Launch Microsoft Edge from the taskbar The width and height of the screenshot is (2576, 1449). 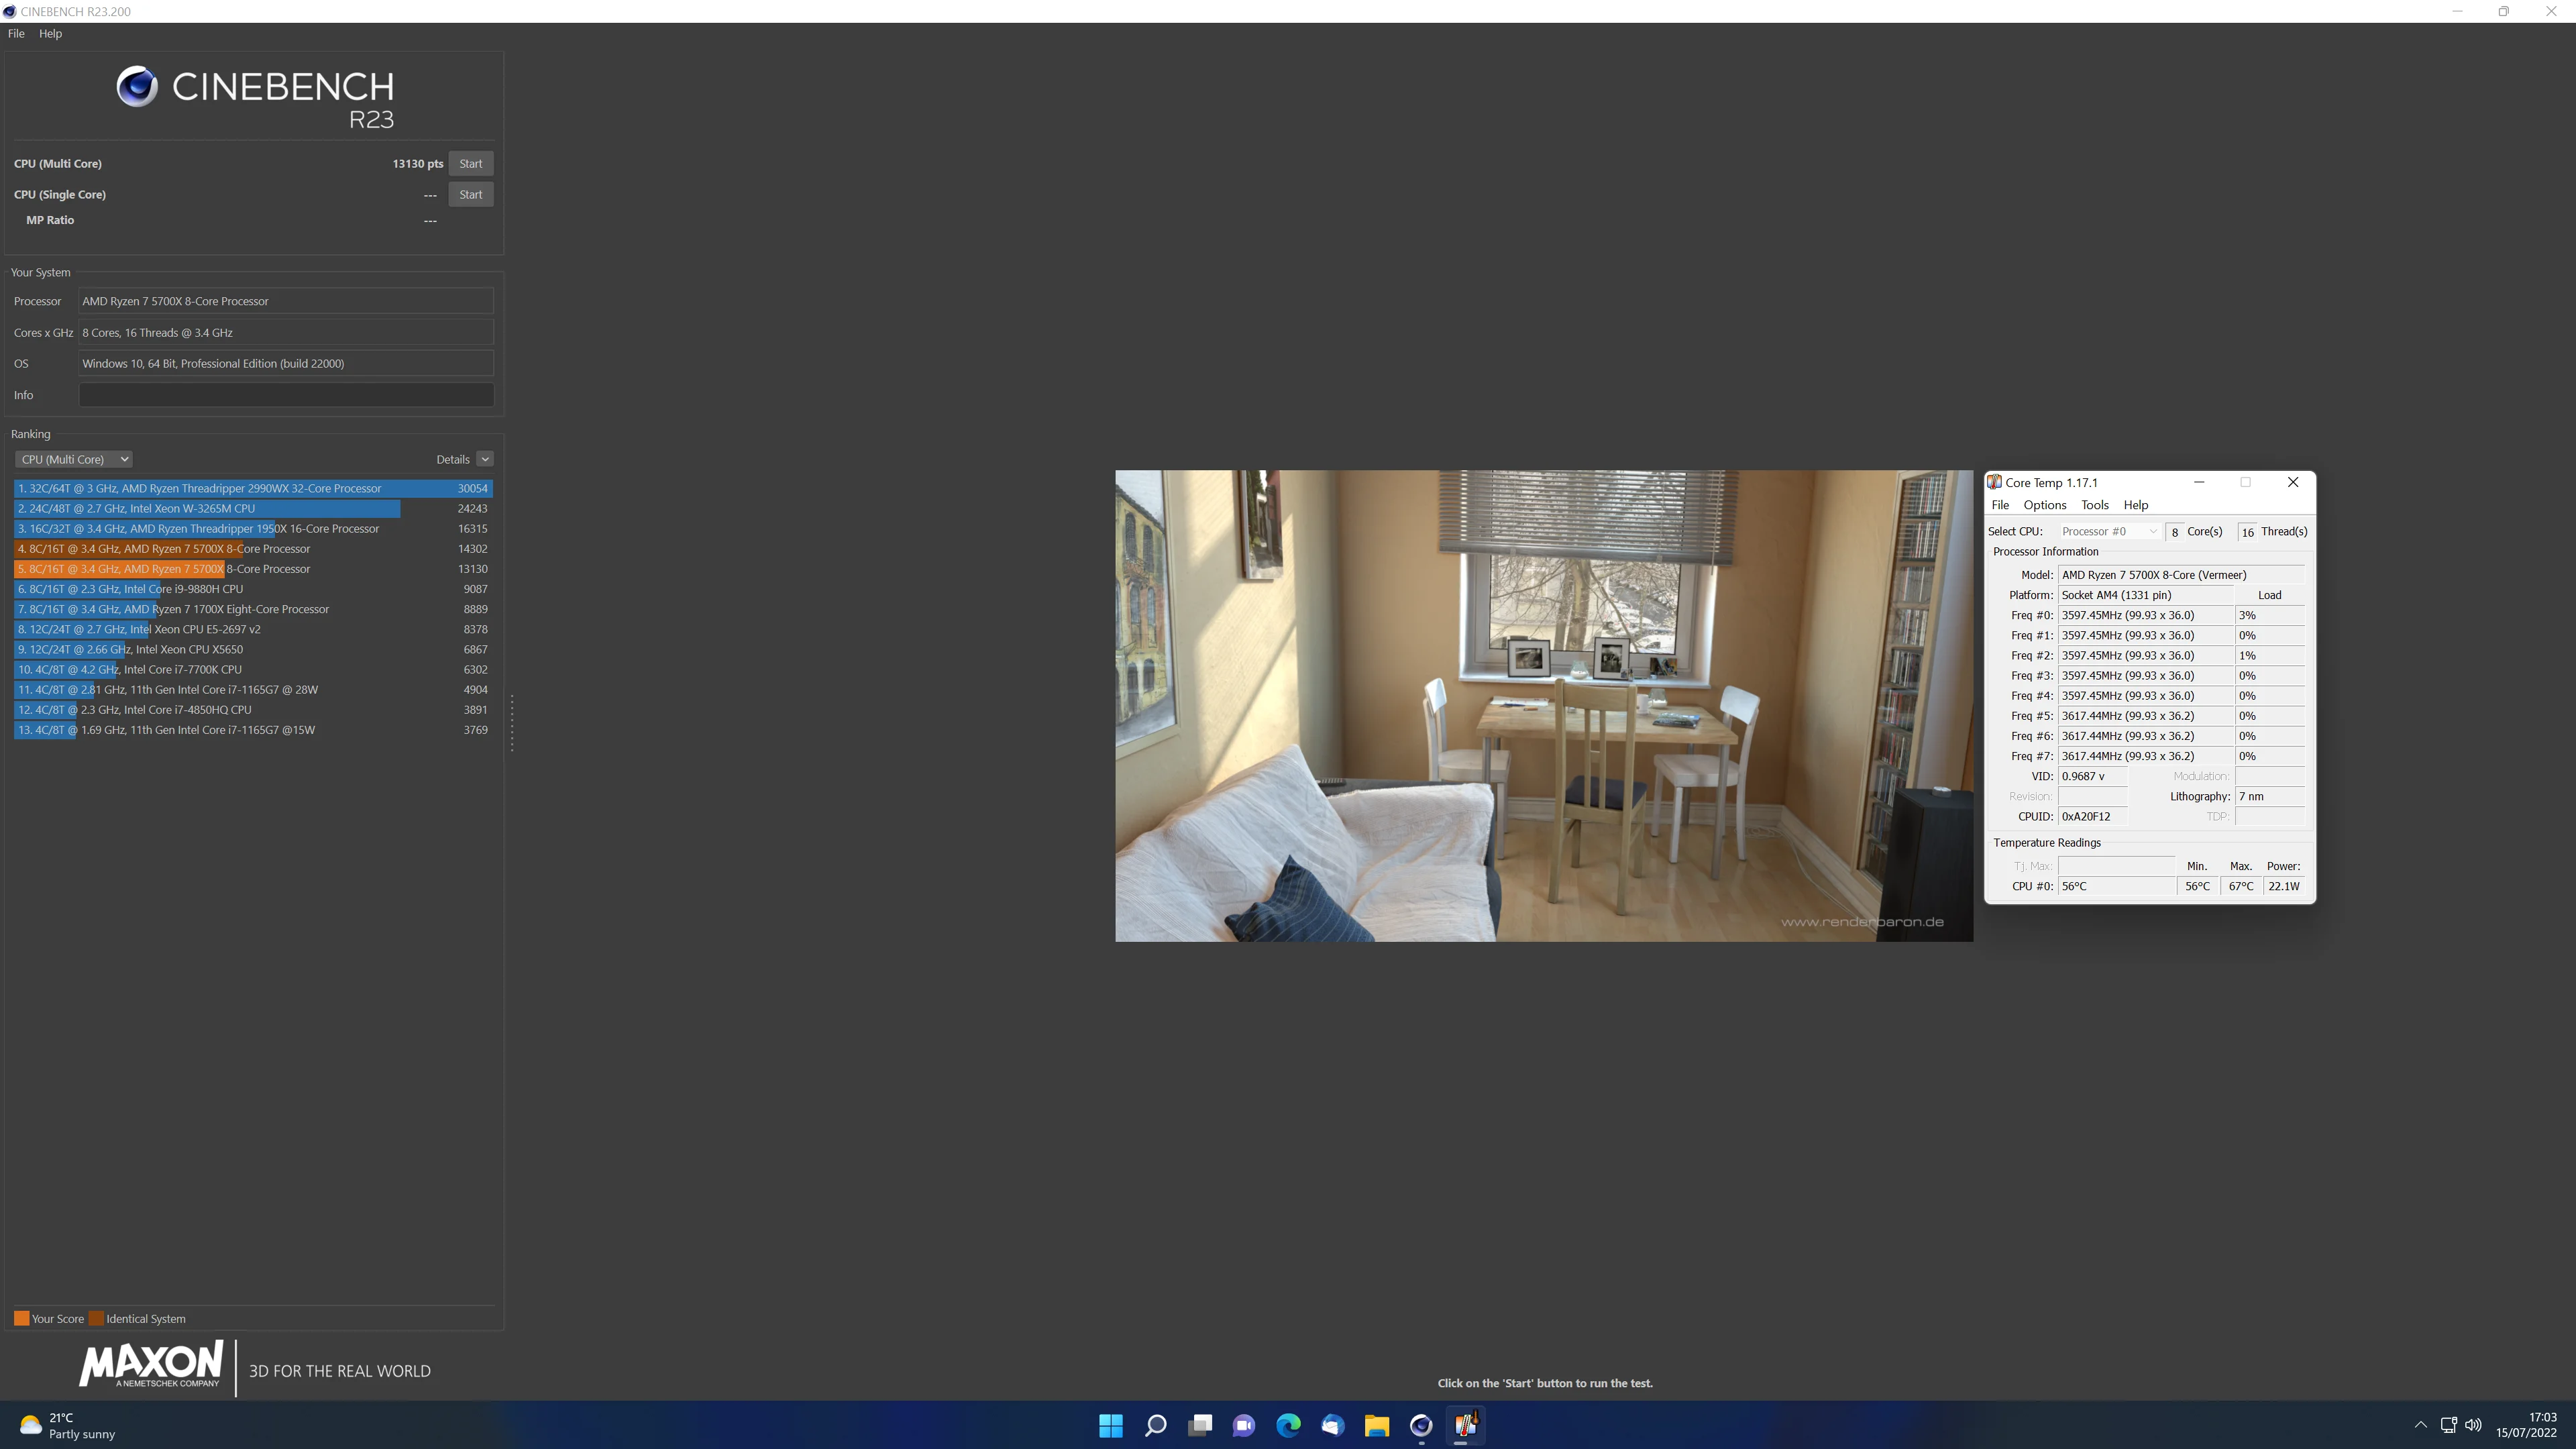[1288, 1425]
